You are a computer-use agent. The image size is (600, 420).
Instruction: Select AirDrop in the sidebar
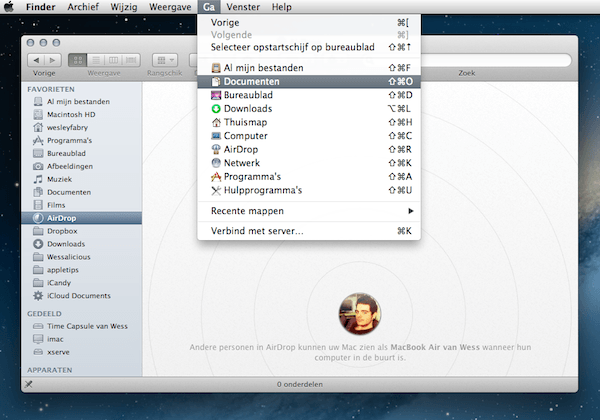click(x=82, y=218)
